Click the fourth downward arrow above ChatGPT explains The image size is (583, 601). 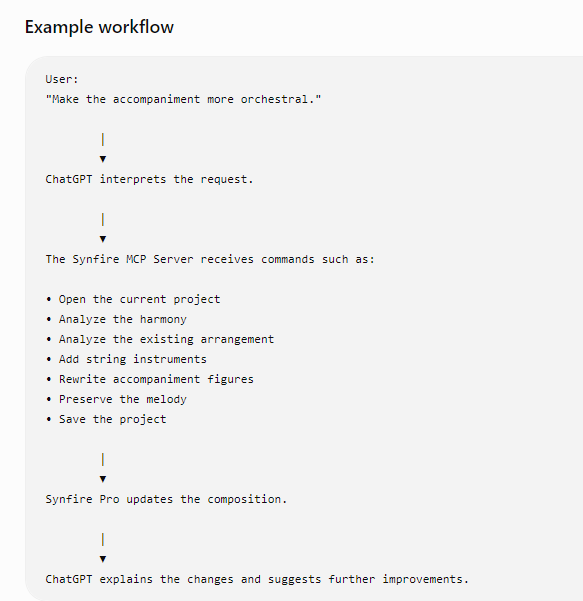tap(103, 559)
